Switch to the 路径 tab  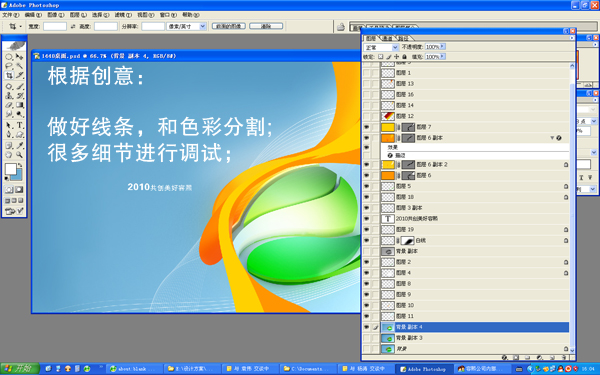403,39
